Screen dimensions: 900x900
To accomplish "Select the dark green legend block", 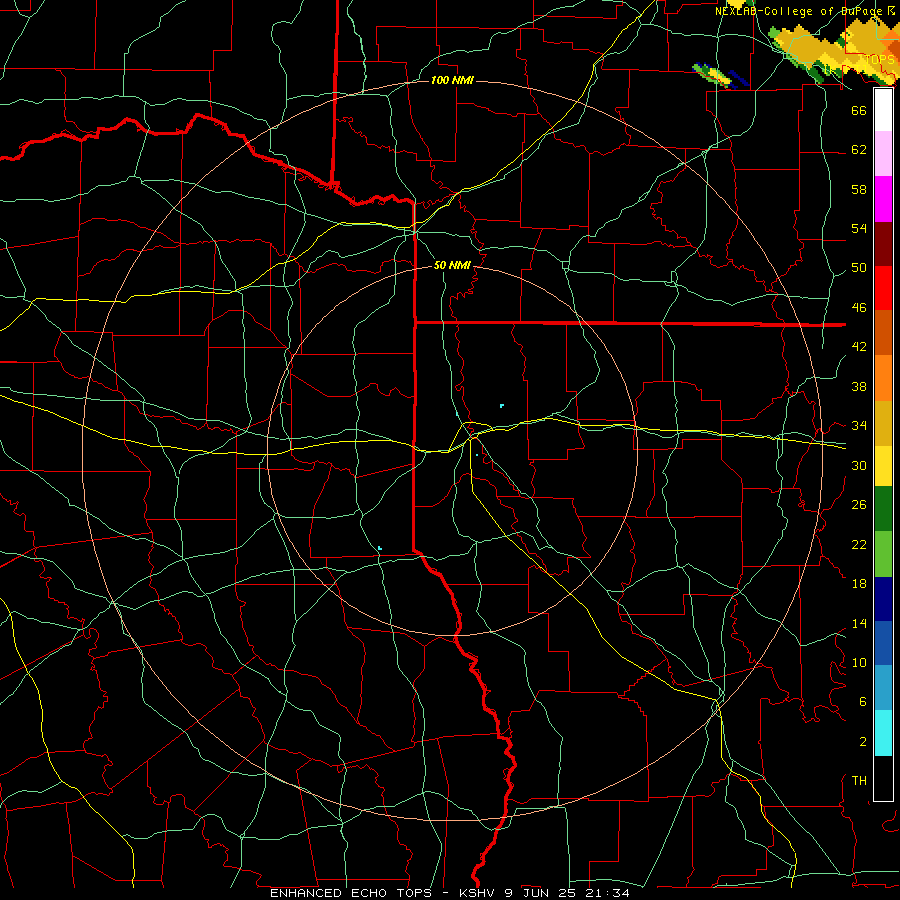I will pyautogui.click(x=883, y=509).
